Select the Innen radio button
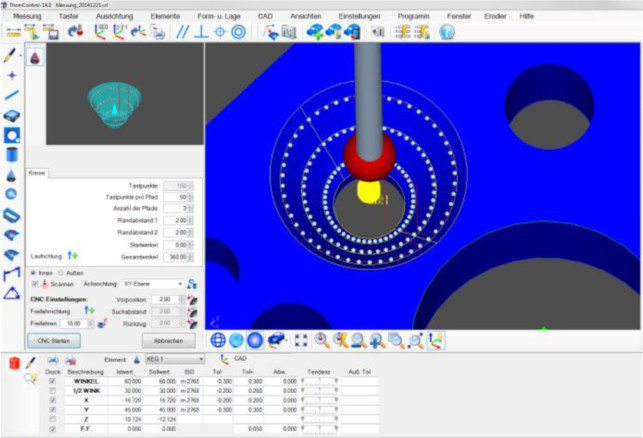The height and width of the screenshot is (438, 643). click(x=32, y=271)
